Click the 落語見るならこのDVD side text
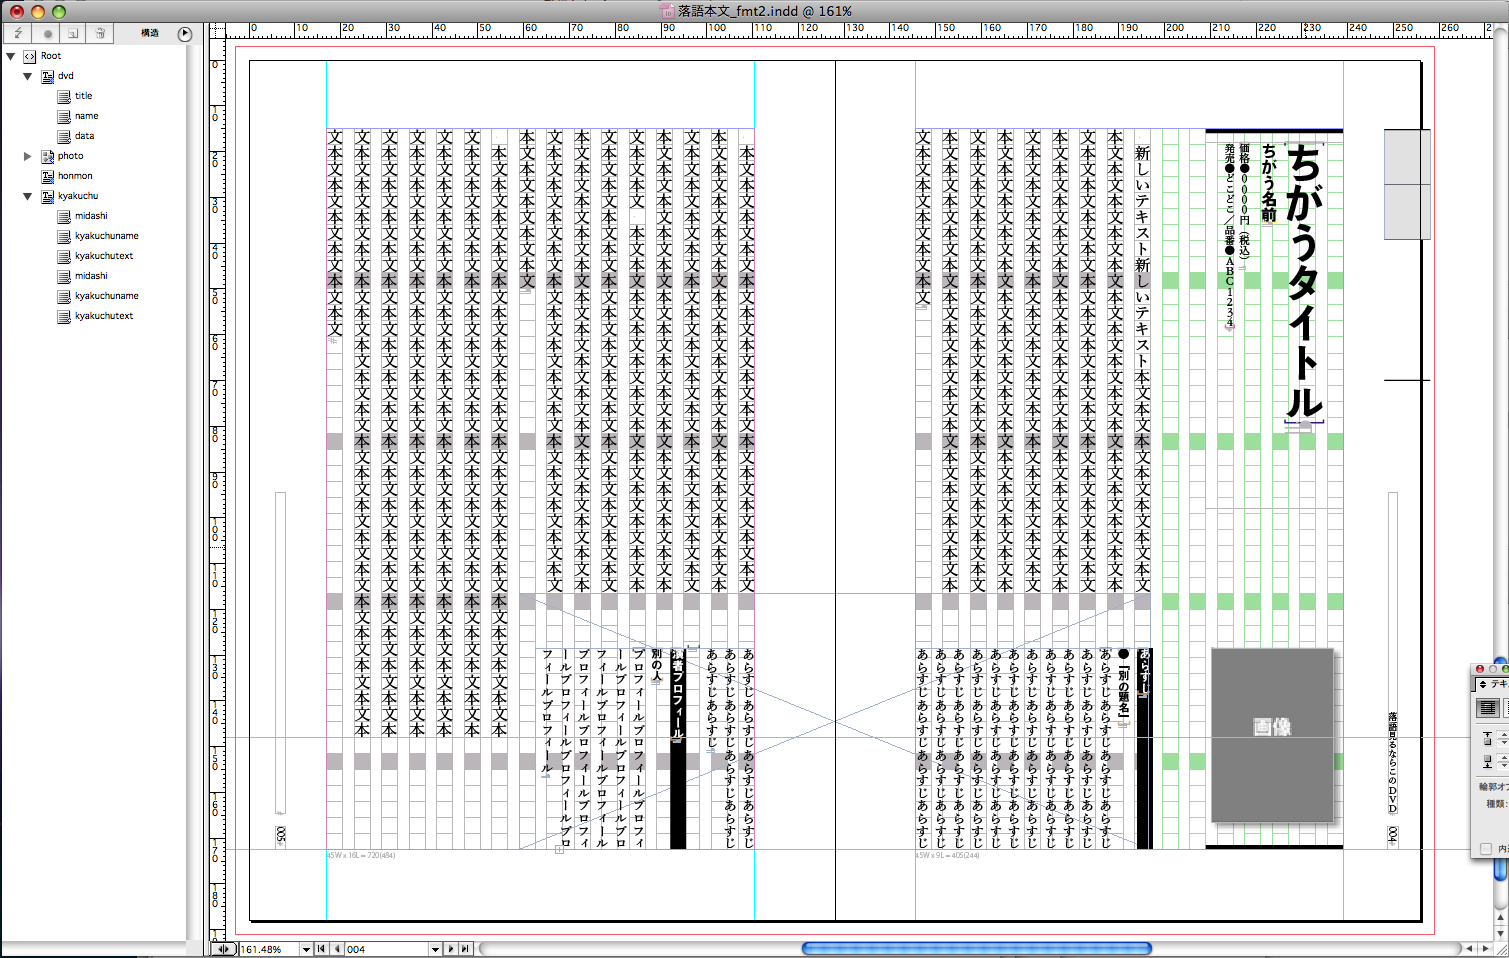1509x958 pixels. pyautogui.click(x=1392, y=764)
